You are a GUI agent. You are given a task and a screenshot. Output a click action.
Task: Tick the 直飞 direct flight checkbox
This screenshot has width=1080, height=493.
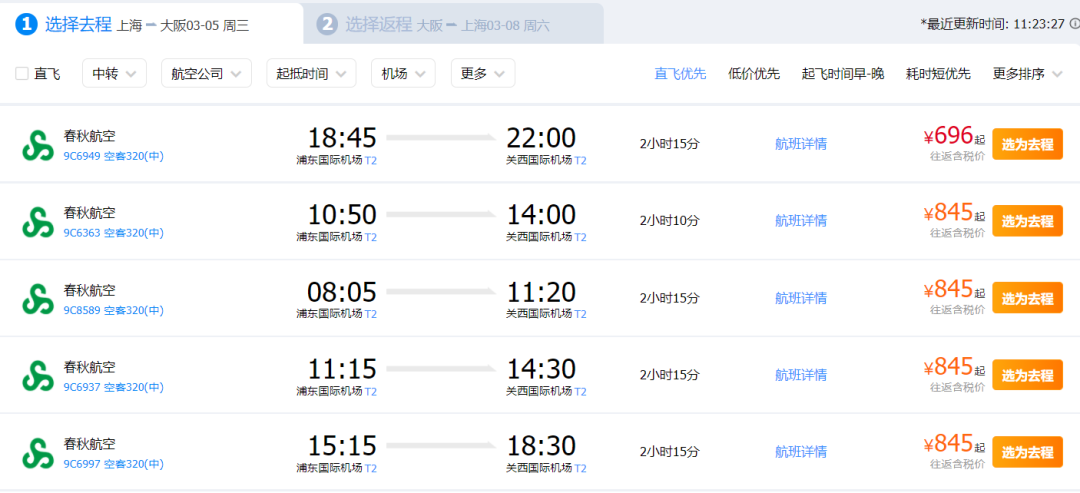22,73
